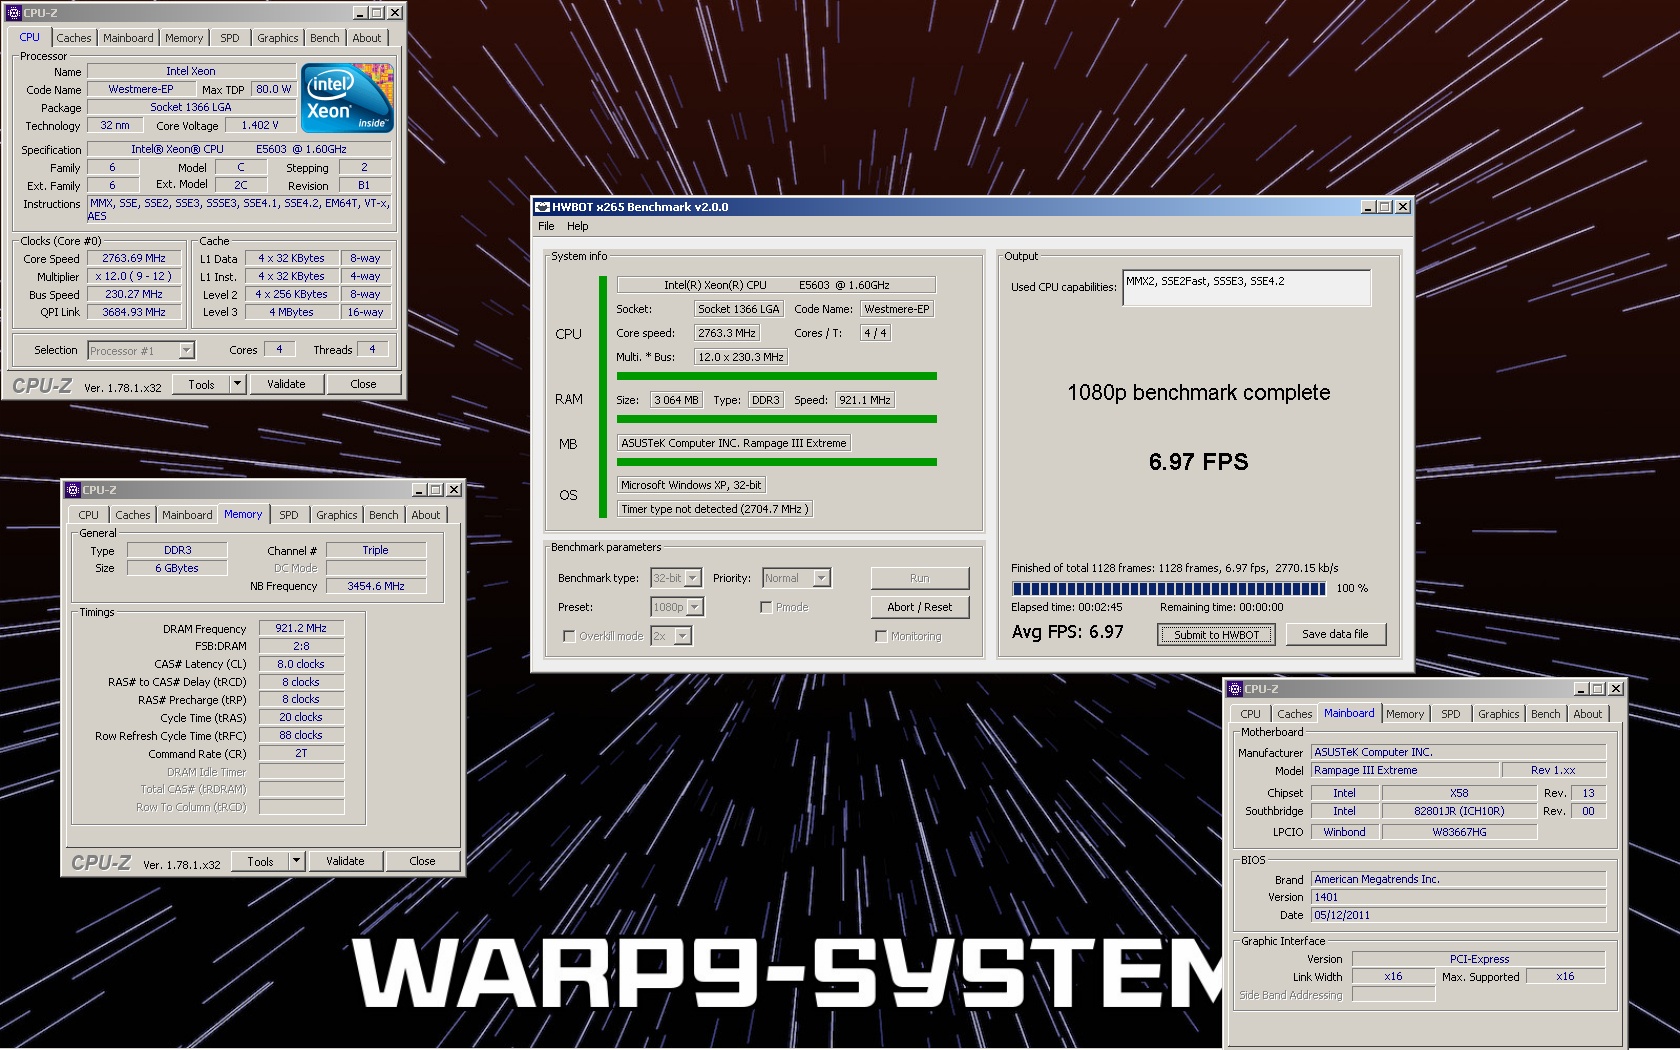Click Level 3 cache 4 MBytes value

(291, 312)
